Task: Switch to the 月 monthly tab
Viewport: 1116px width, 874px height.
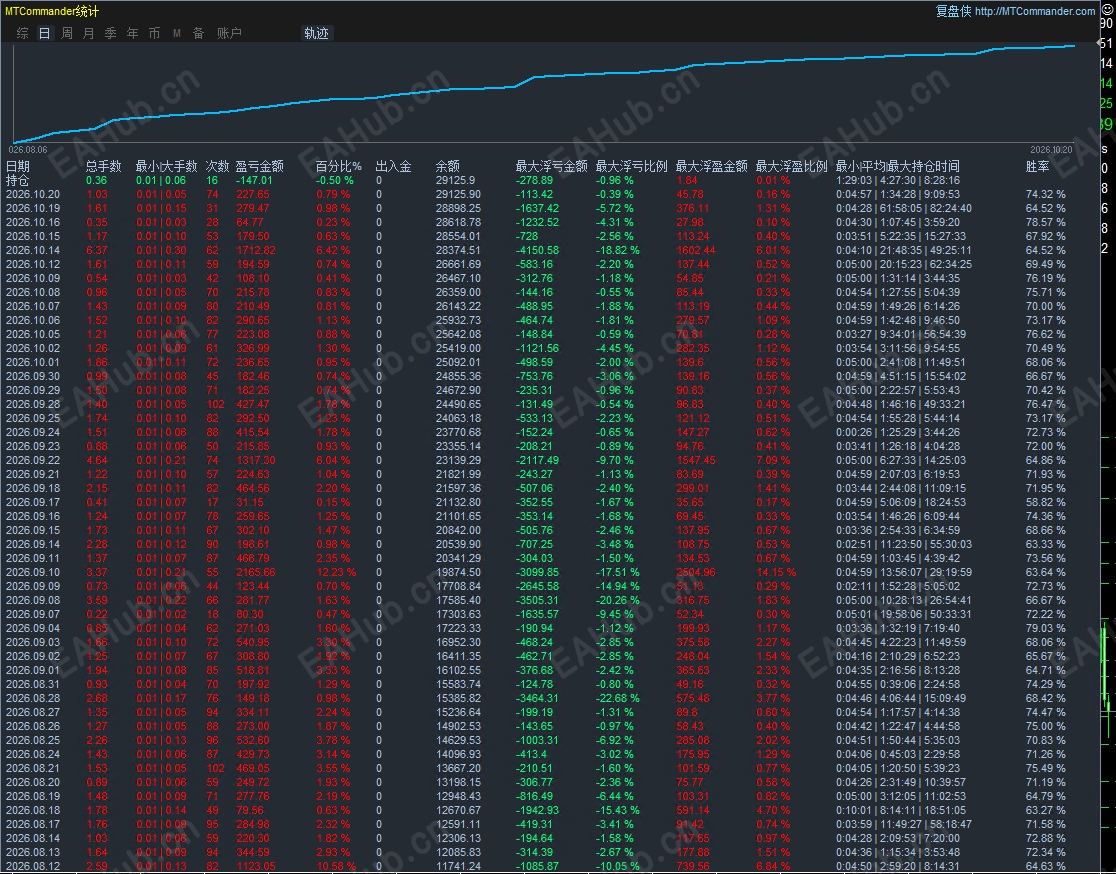Action: 89,33
